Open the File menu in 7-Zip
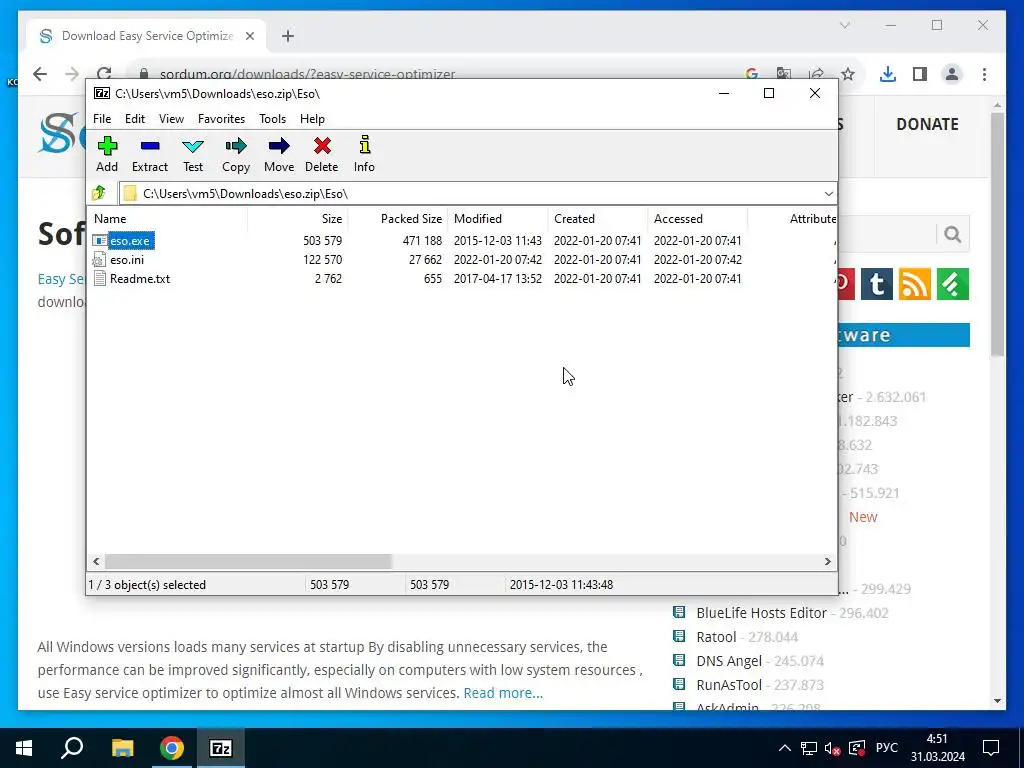The width and height of the screenshot is (1024, 768). pos(102,119)
